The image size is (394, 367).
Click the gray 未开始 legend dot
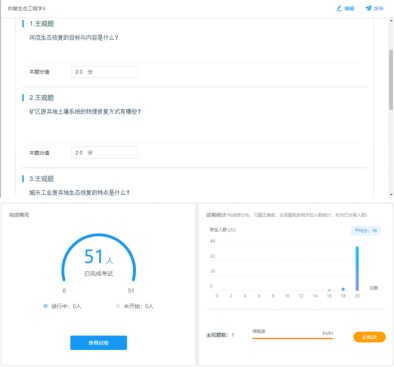pos(118,306)
